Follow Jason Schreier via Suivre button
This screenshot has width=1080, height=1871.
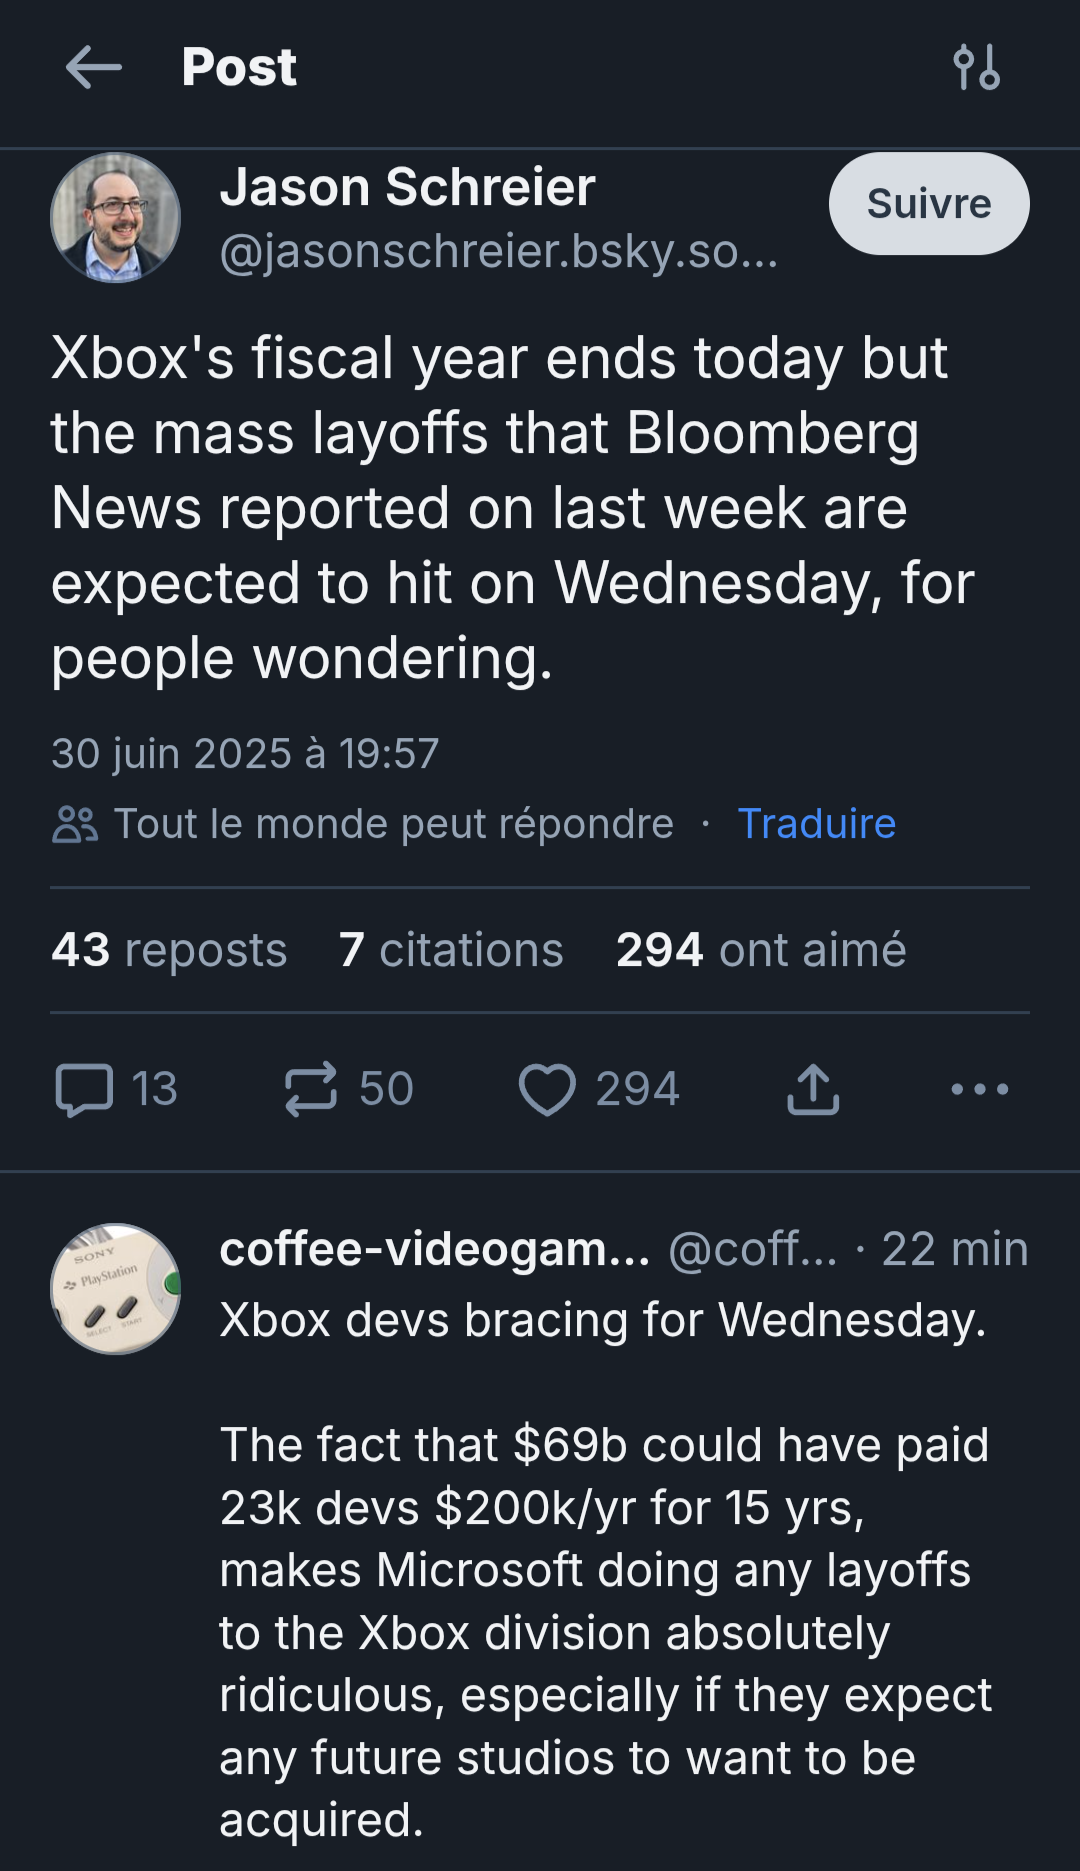929,204
